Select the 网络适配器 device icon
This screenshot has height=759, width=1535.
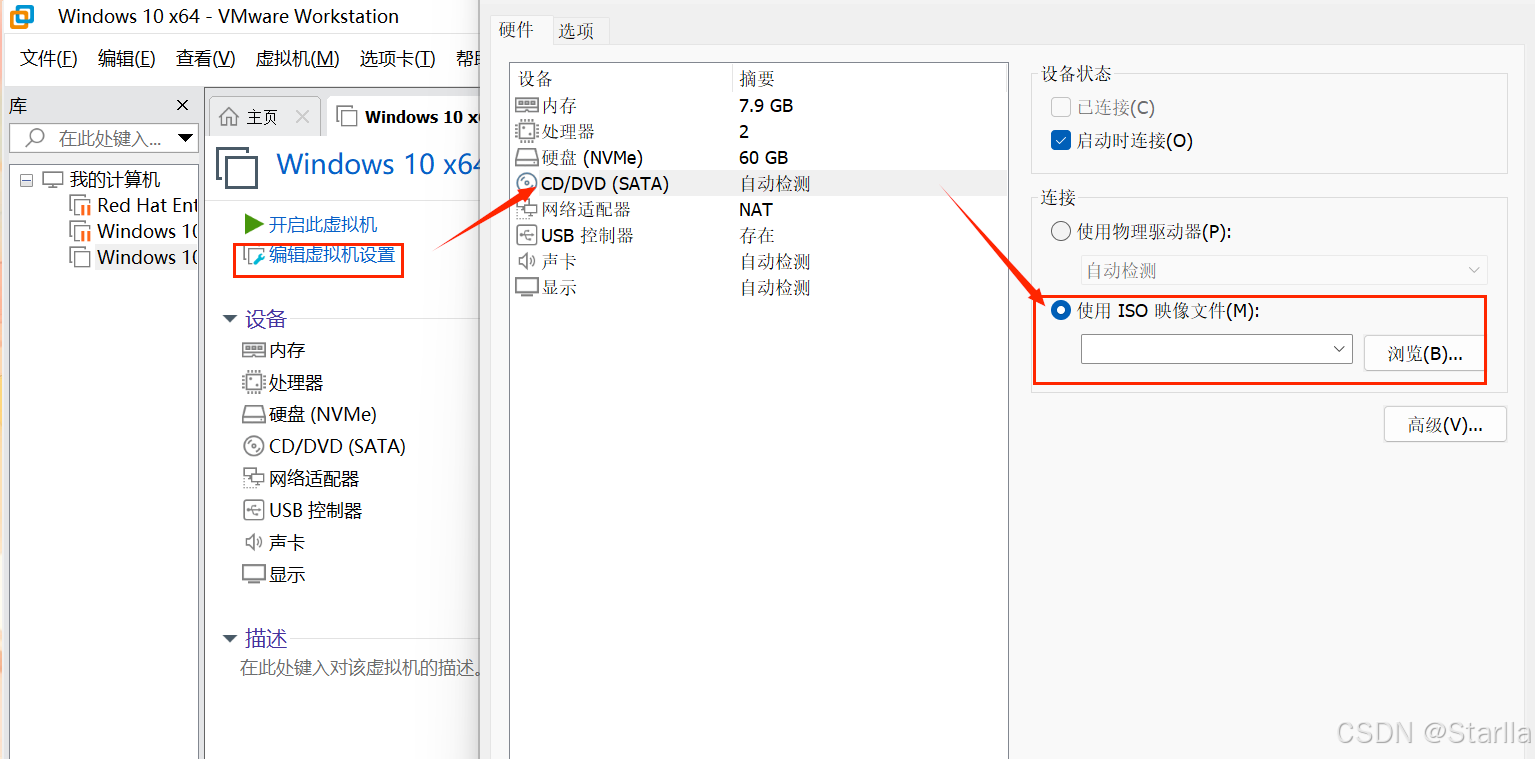[527, 208]
